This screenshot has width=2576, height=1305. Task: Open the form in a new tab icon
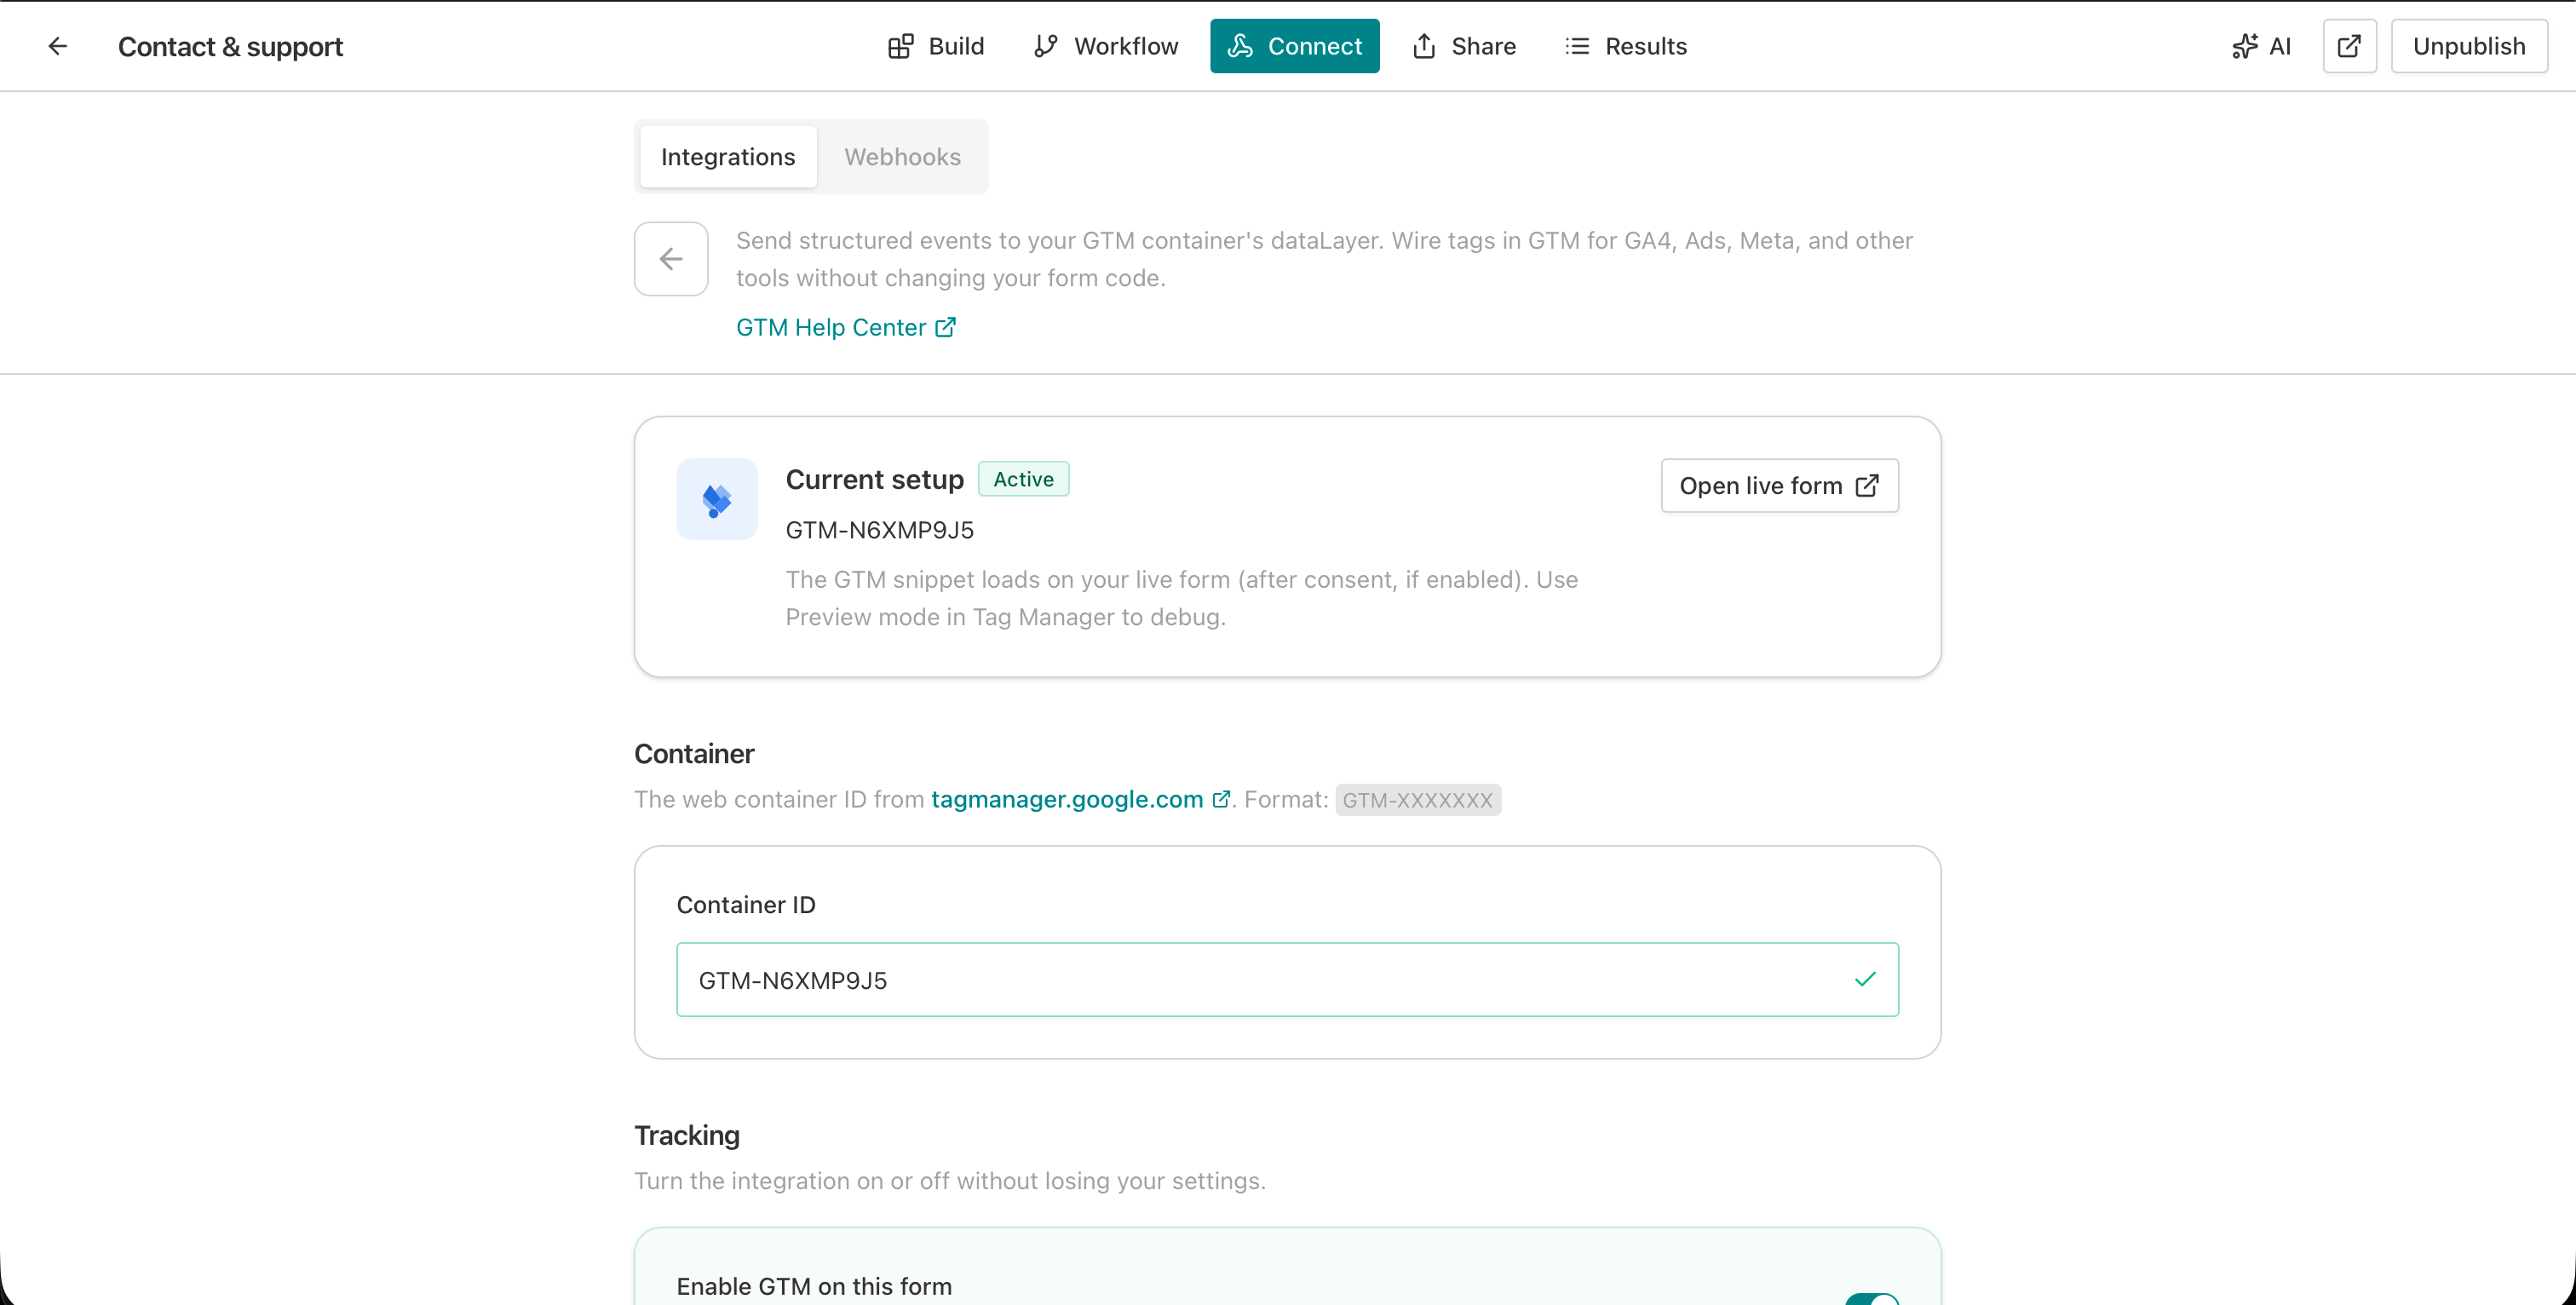(2349, 46)
